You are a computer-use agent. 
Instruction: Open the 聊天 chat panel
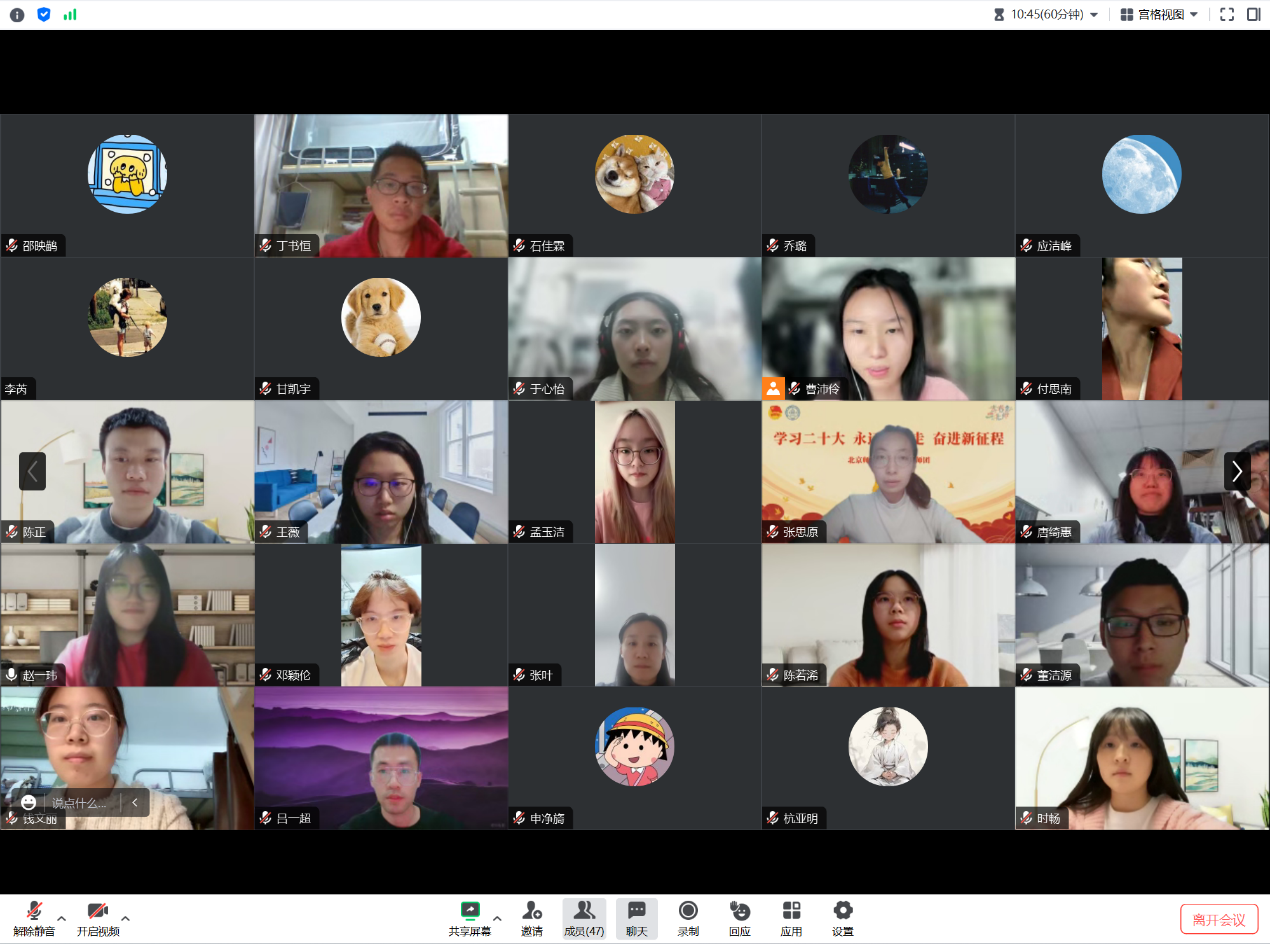637,917
